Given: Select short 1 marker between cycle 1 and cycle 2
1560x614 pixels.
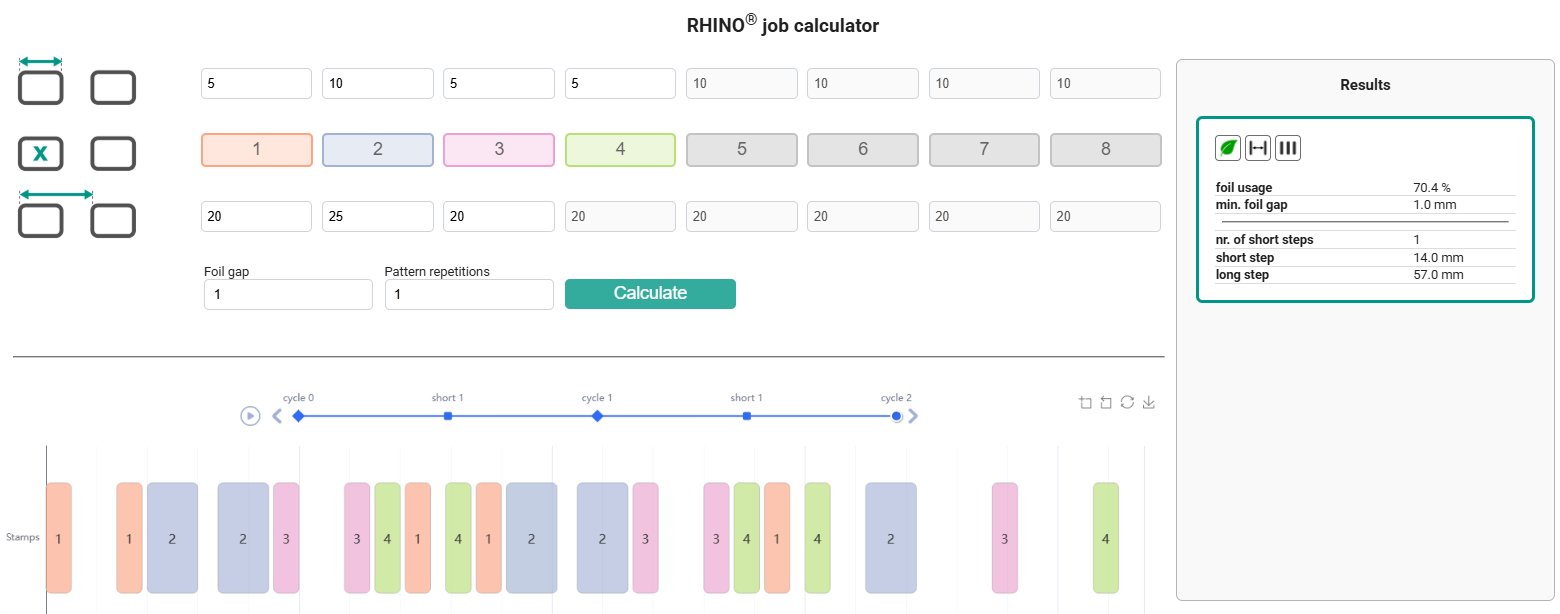Looking at the screenshot, I should point(747,415).
